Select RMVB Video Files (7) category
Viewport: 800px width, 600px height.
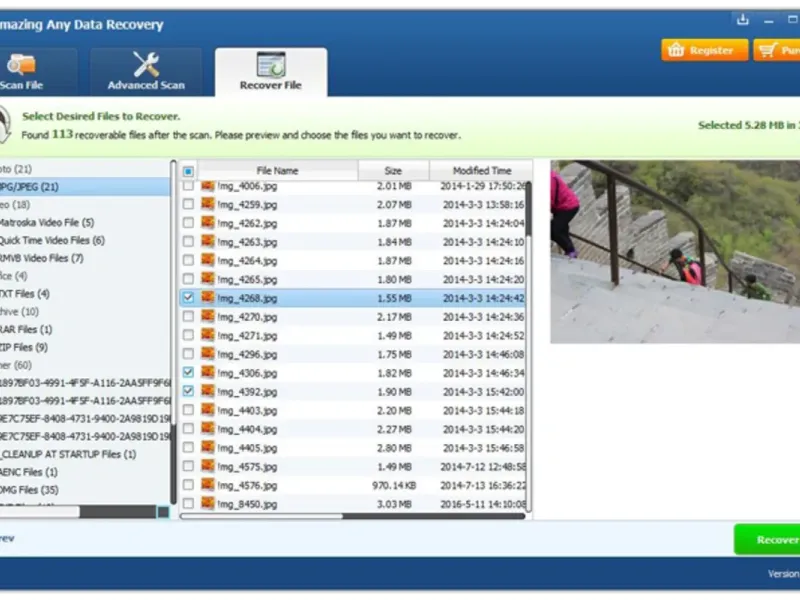(42, 258)
